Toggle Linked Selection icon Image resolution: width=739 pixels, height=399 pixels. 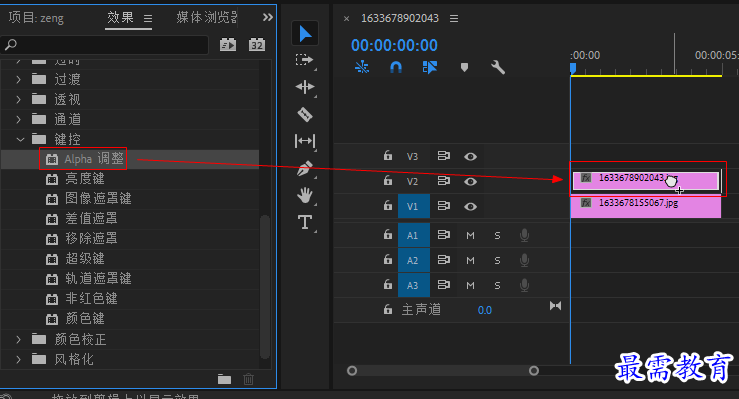point(430,67)
